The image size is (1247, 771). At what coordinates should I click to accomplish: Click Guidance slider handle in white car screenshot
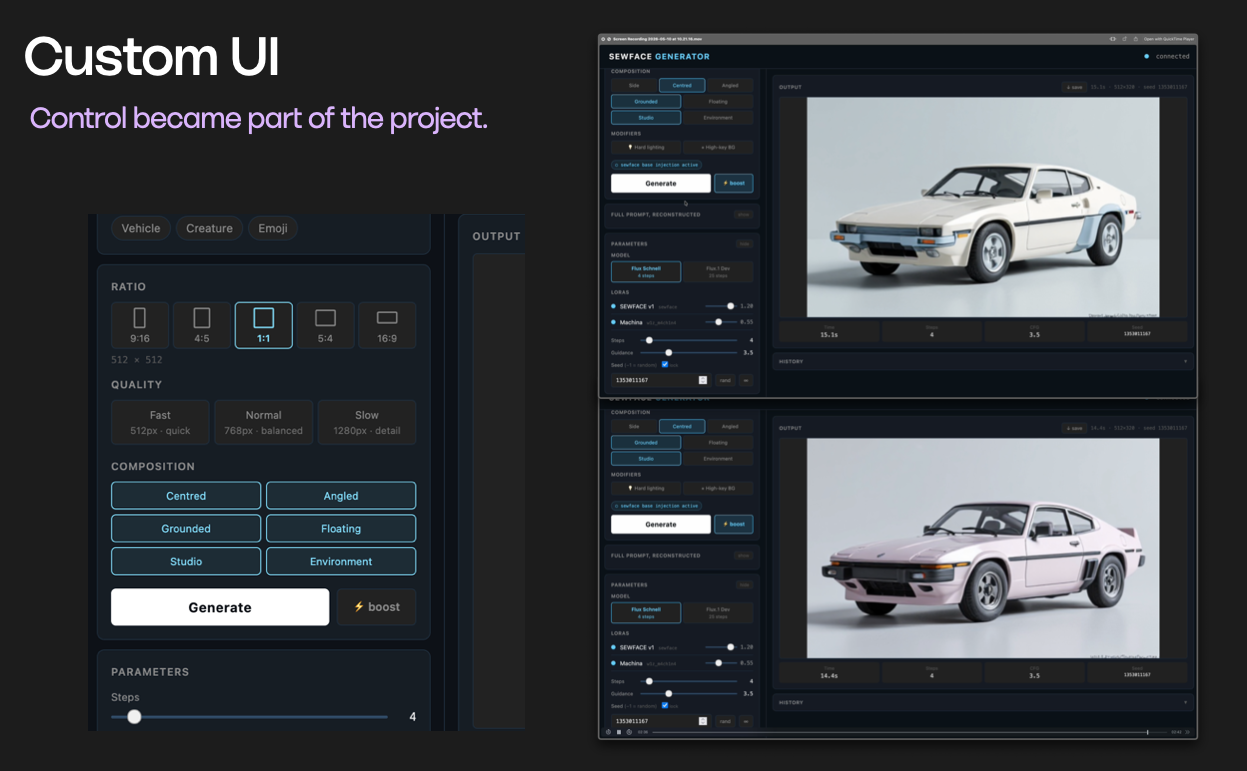tap(669, 352)
